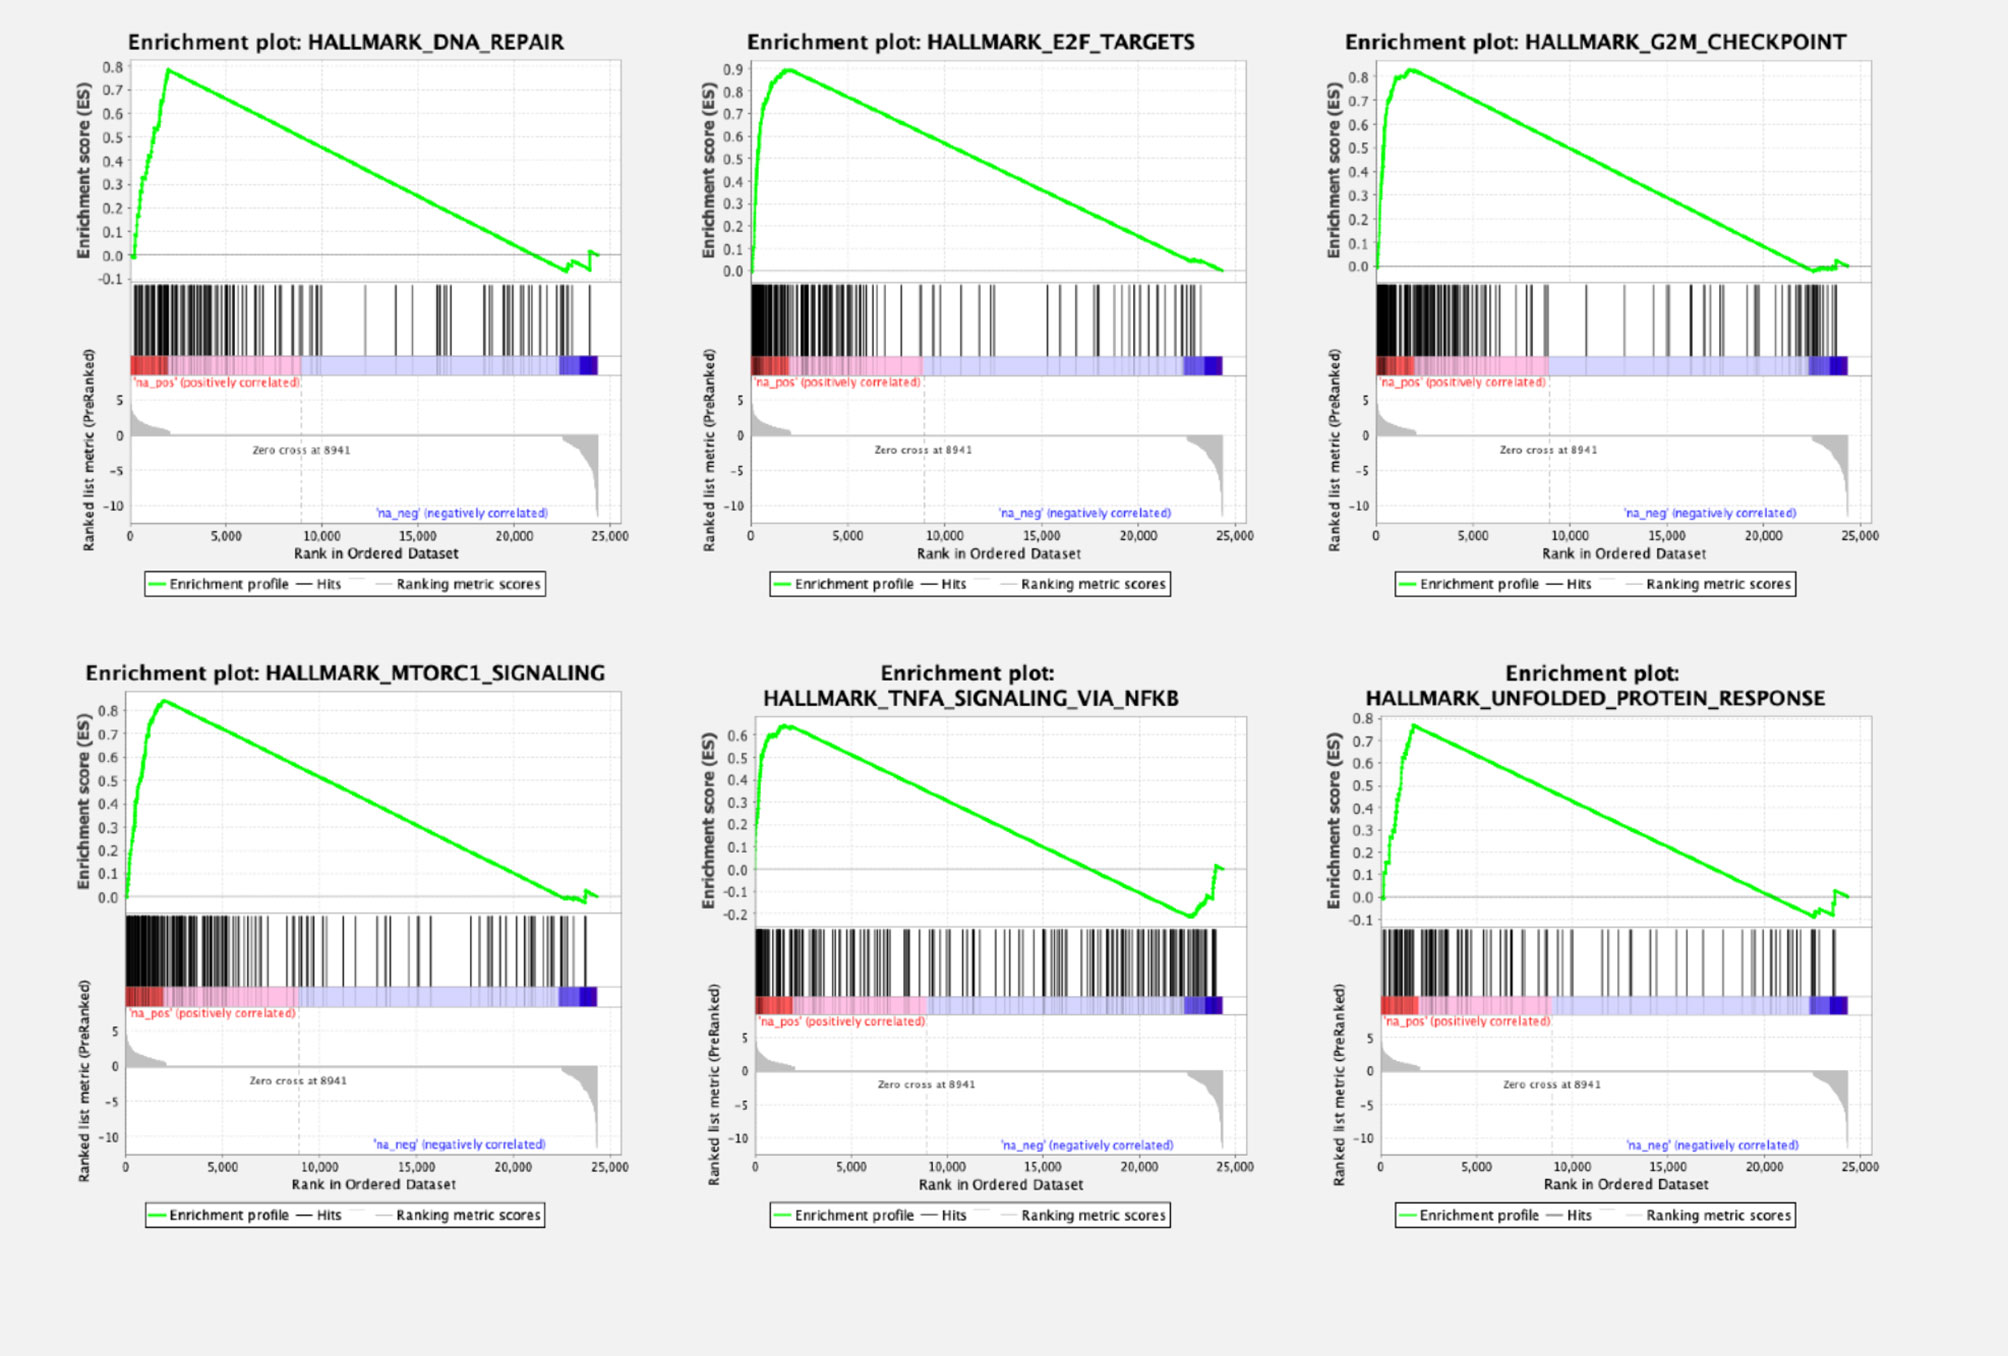Select 'Hits' legend entry in G2M_CHECKPOINT plot

click(1569, 584)
